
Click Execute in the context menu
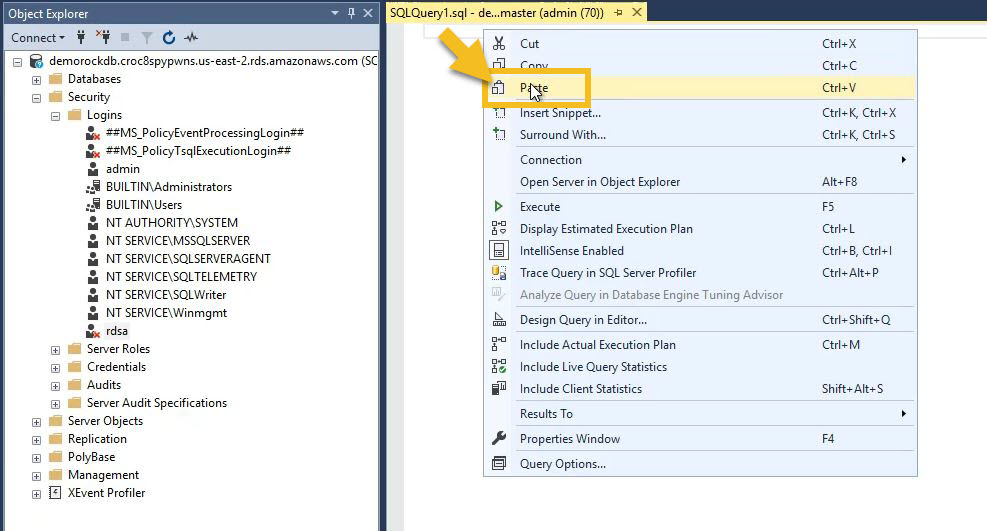[700, 207]
